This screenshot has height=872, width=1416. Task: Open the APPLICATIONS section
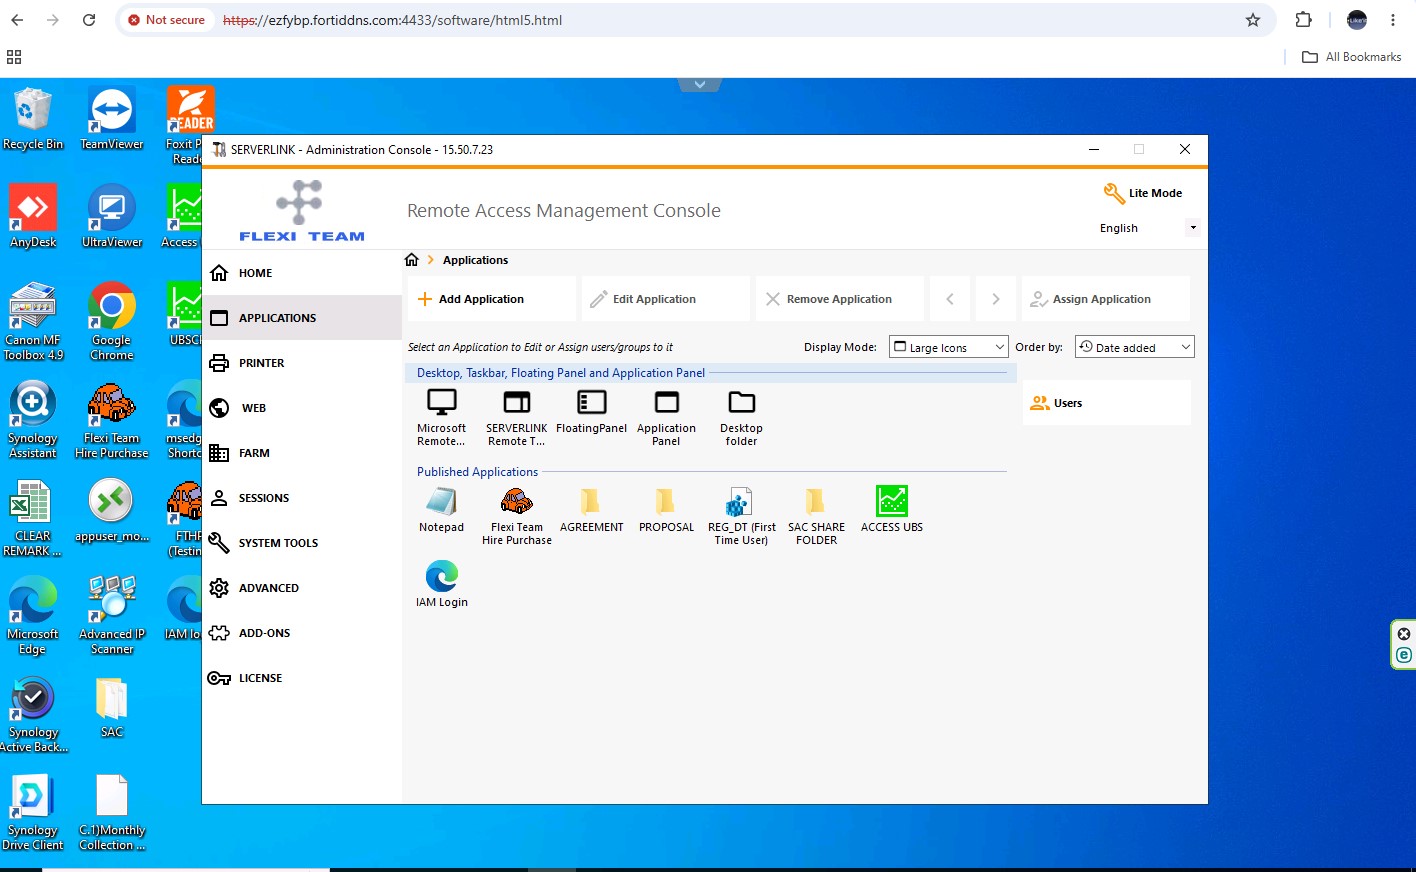tap(302, 318)
